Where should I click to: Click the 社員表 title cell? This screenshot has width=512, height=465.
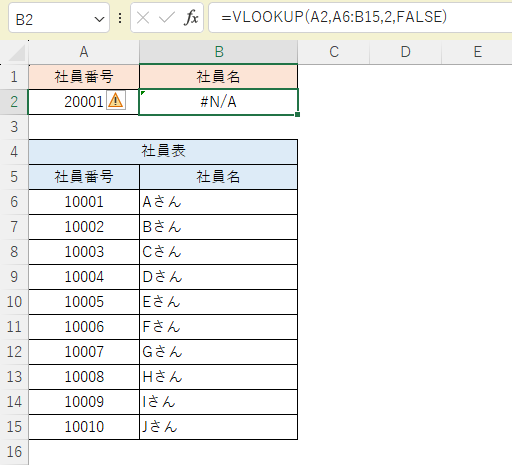pos(163,152)
